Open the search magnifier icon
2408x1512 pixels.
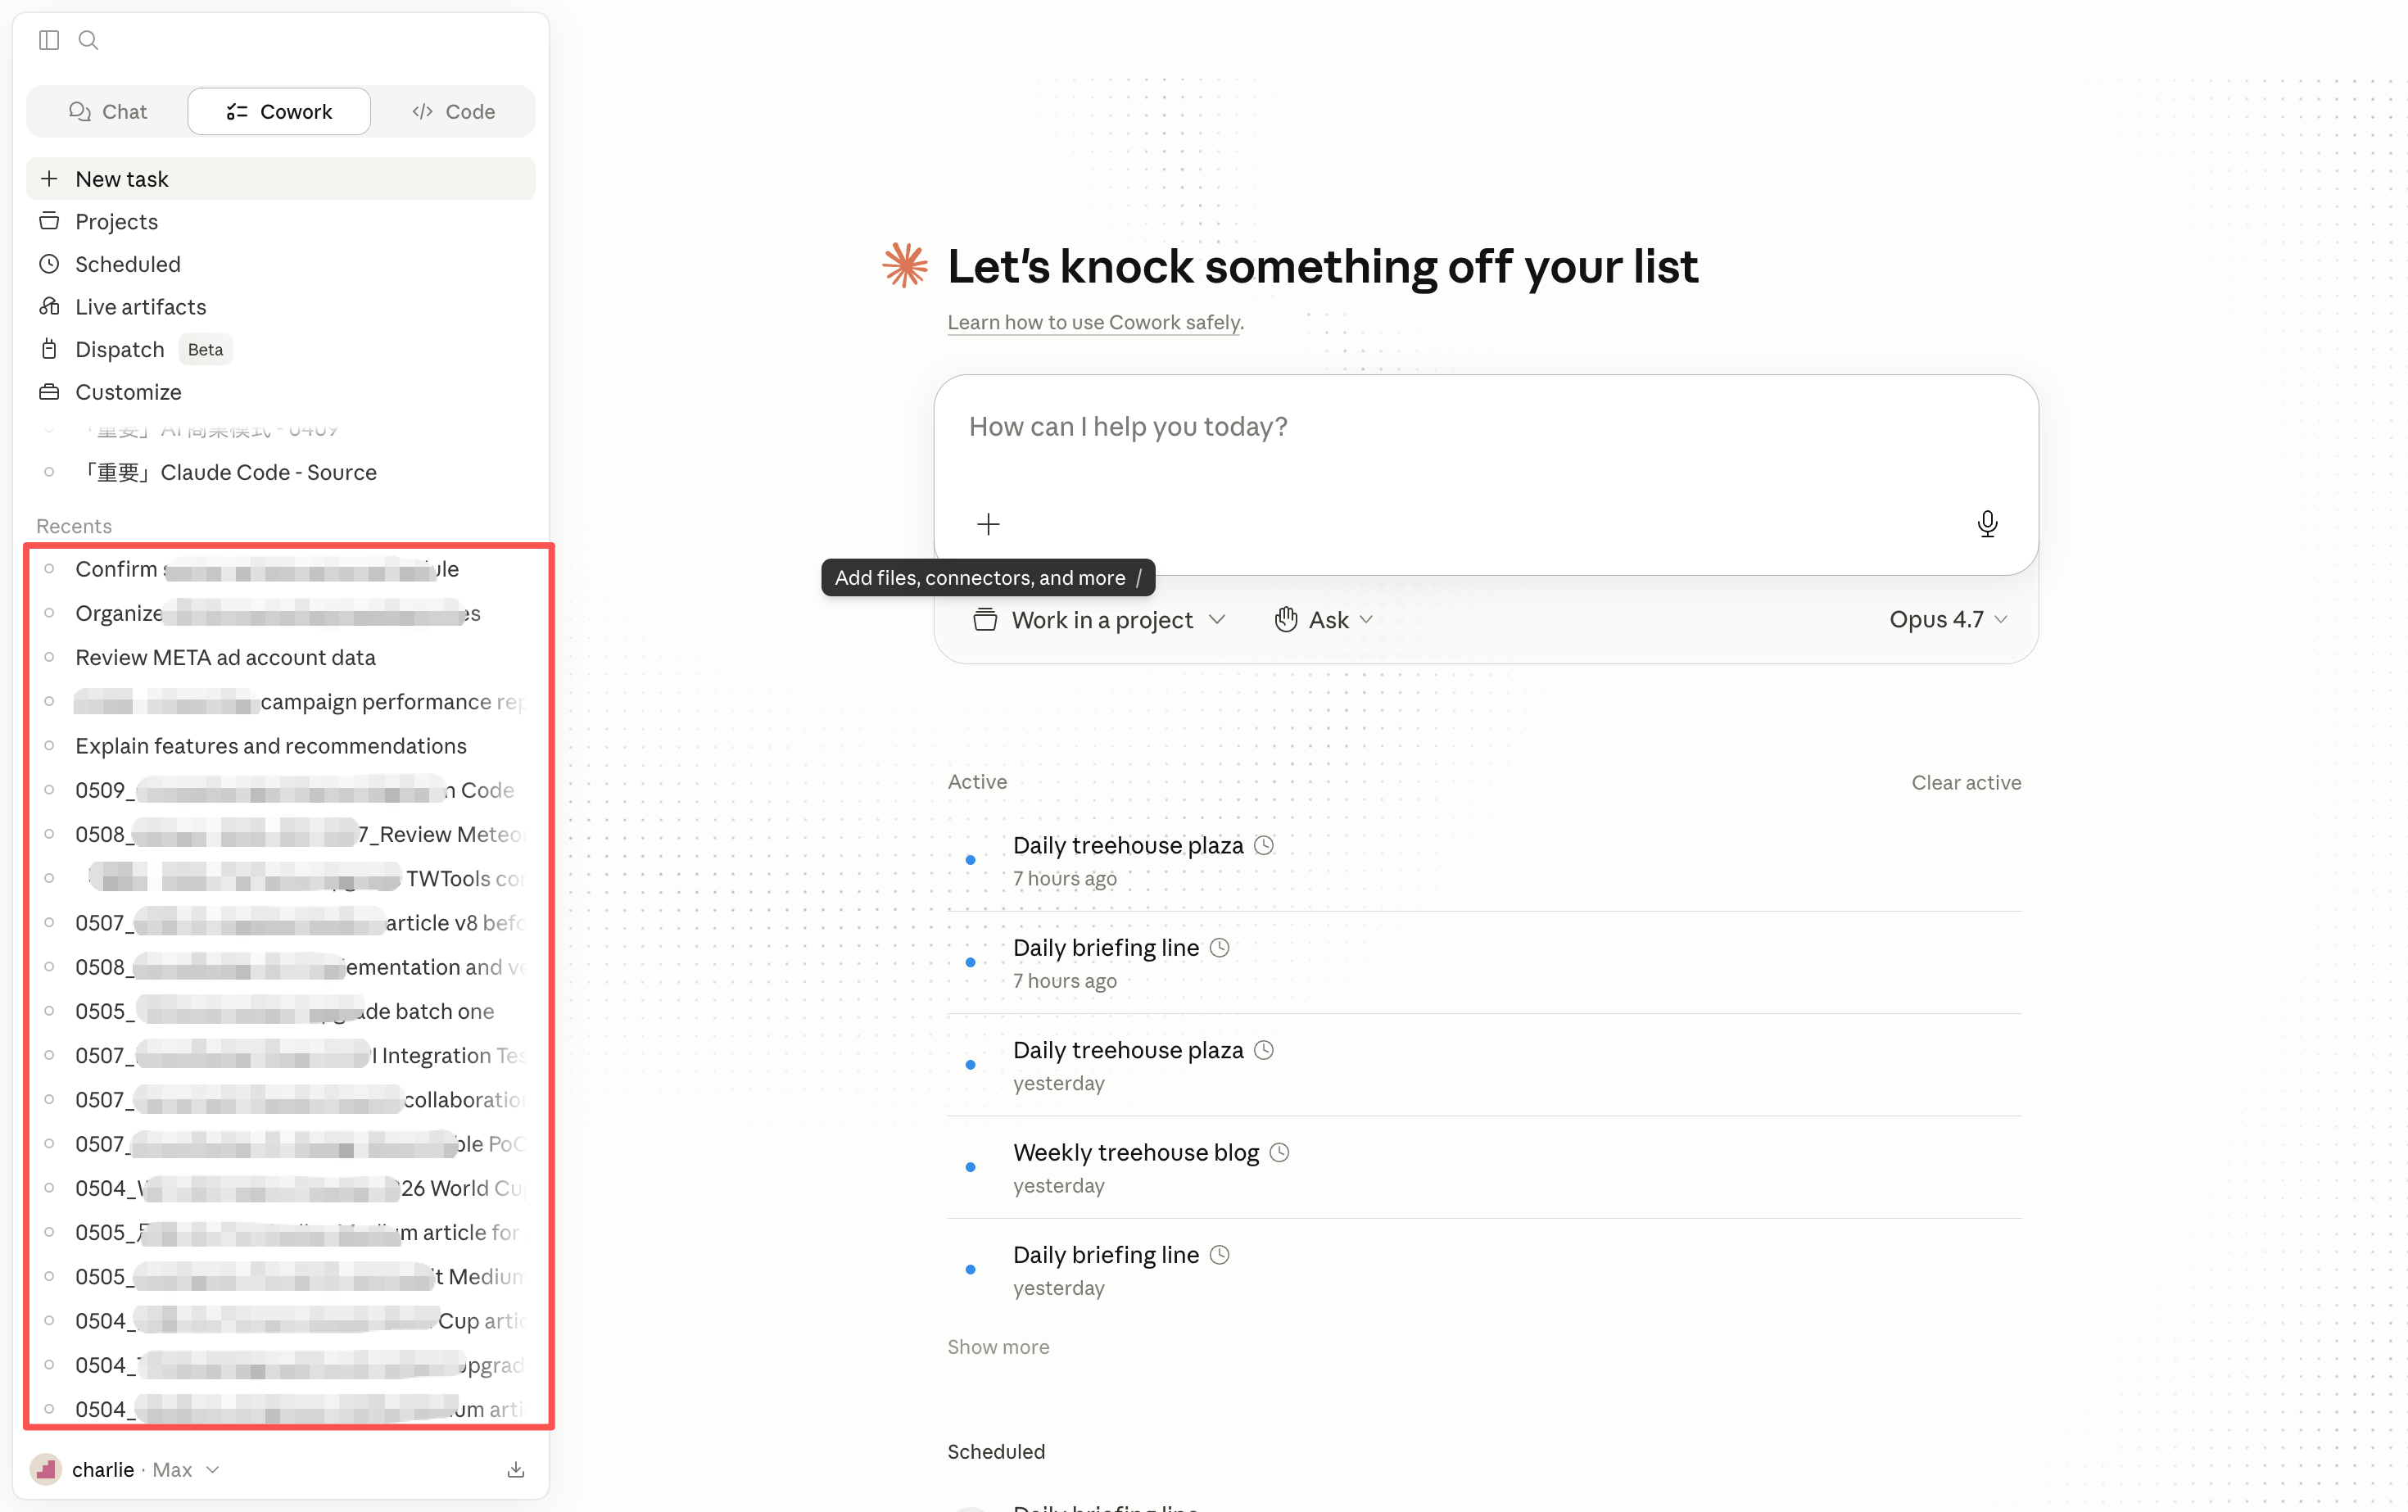[x=88, y=40]
